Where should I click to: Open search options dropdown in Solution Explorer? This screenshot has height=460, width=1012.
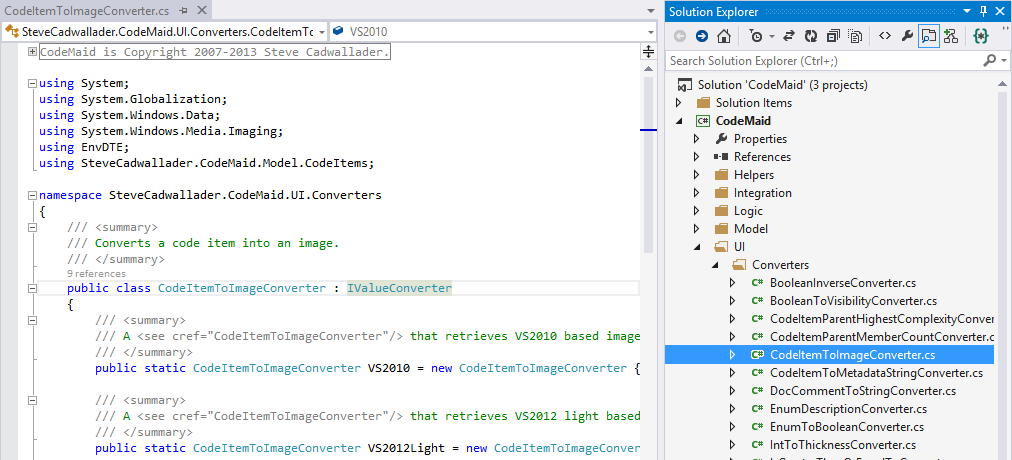(x=1004, y=61)
